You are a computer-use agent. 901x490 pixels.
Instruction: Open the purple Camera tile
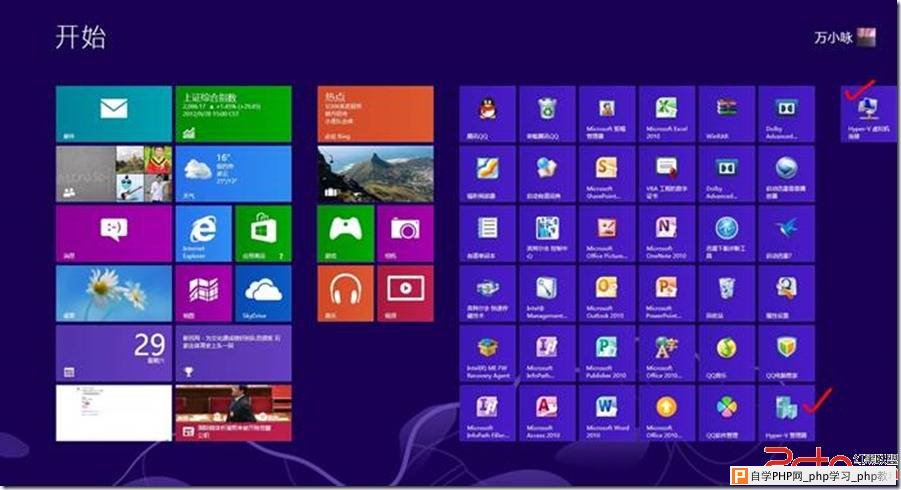coord(405,233)
